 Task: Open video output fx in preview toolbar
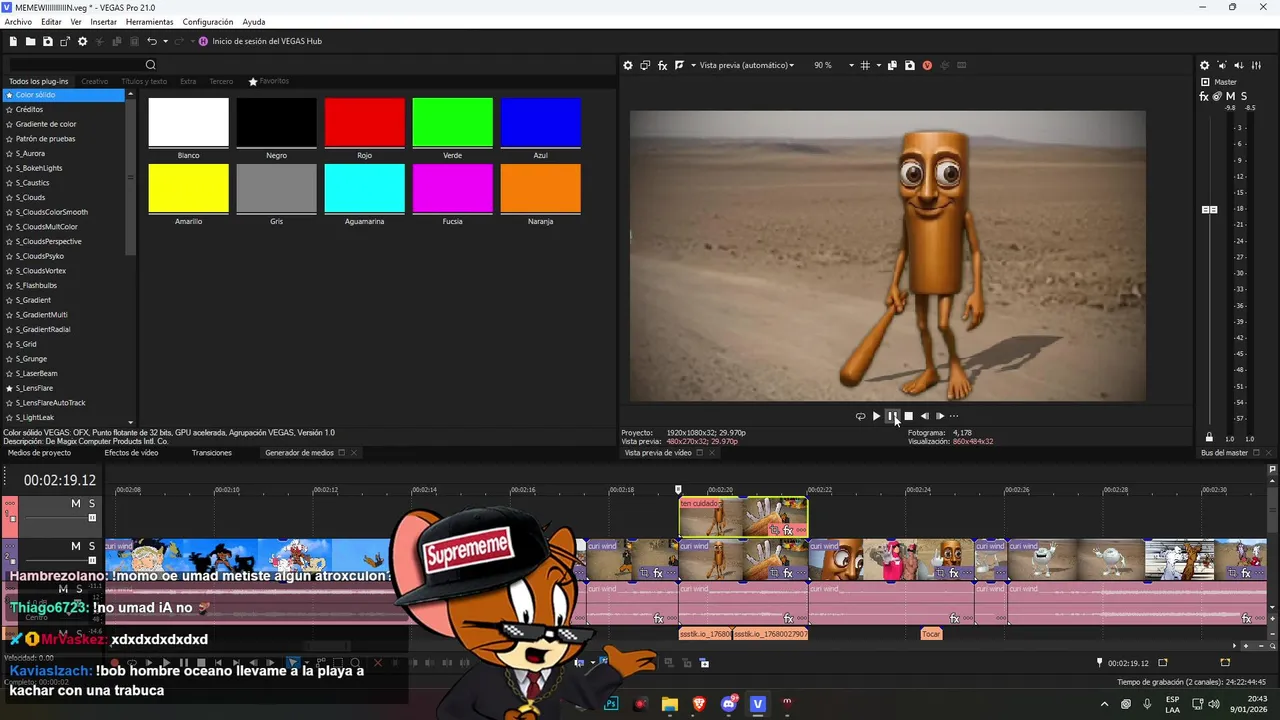[x=662, y=65]
